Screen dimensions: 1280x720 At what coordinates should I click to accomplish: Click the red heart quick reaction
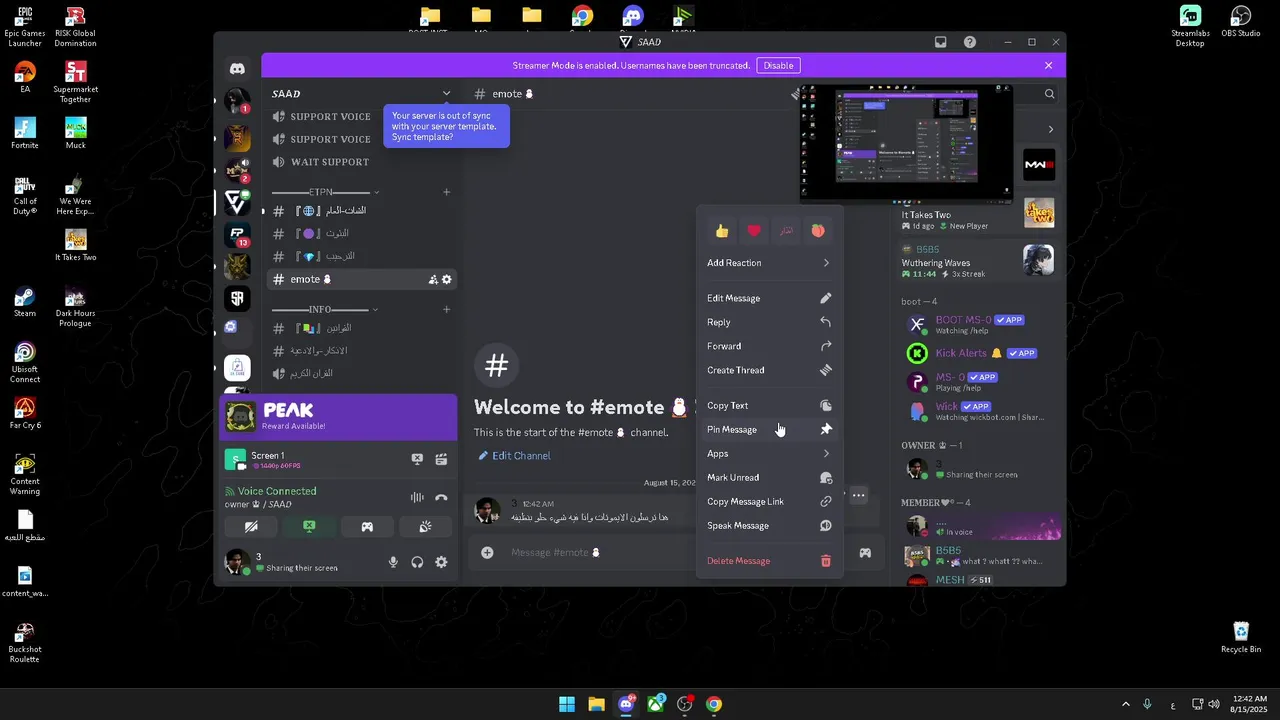[754, 231]
